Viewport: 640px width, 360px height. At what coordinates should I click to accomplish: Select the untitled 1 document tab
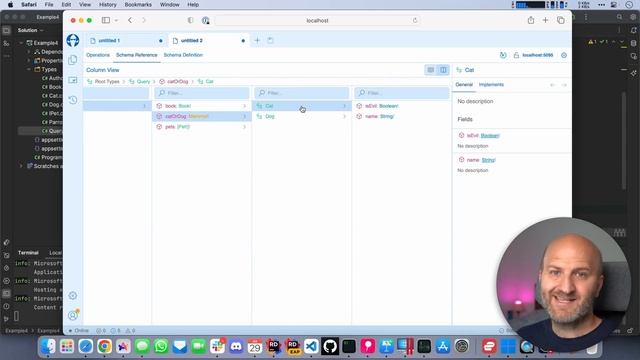tap(126, 40)
